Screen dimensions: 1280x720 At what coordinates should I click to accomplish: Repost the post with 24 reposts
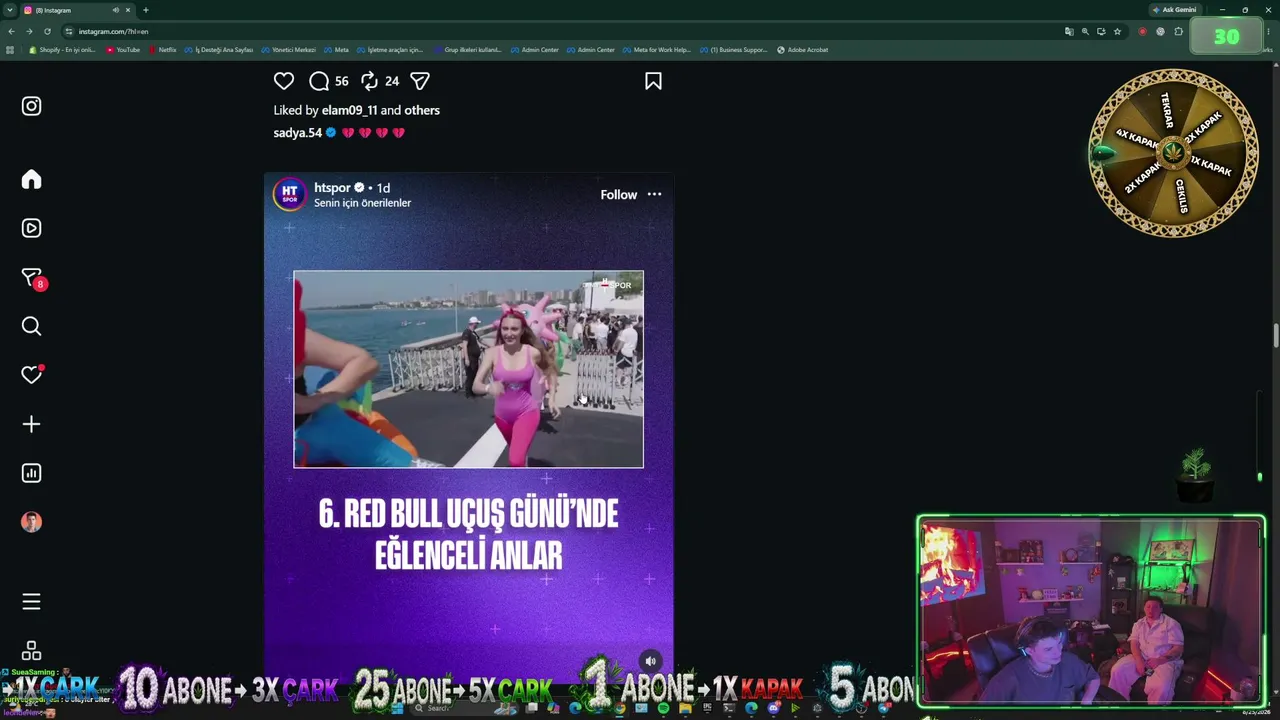369,81
